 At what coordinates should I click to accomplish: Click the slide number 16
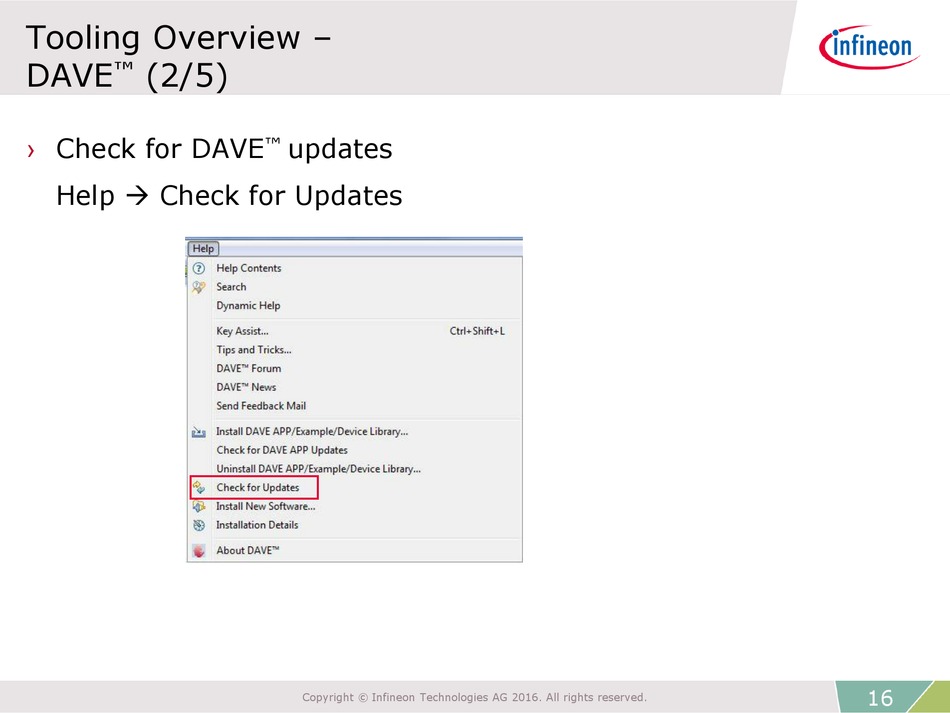[x=880, y=698]
